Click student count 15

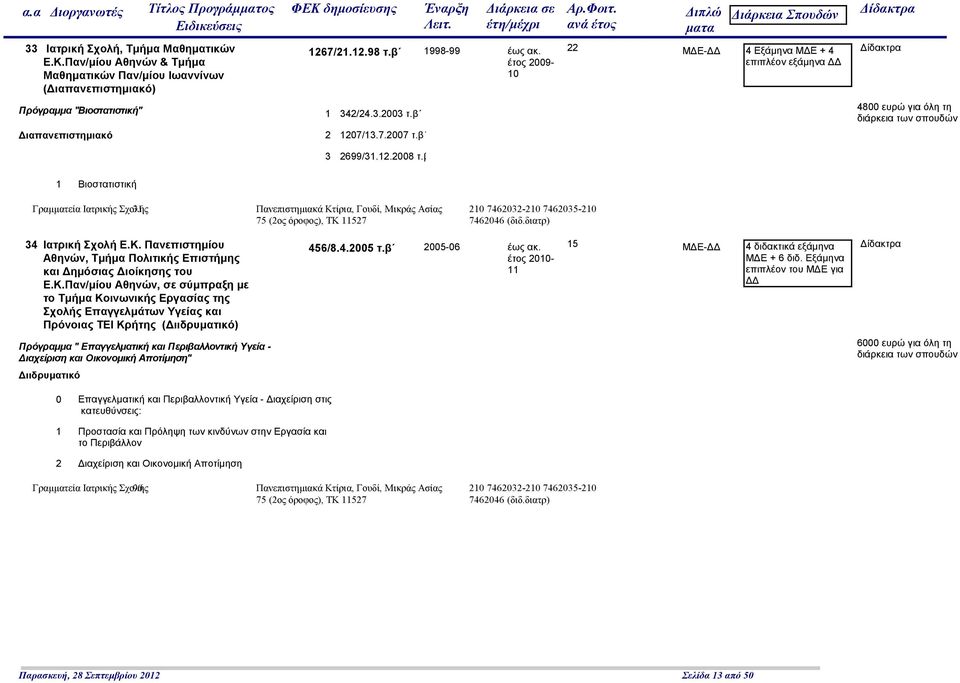[x=572, y=244]
